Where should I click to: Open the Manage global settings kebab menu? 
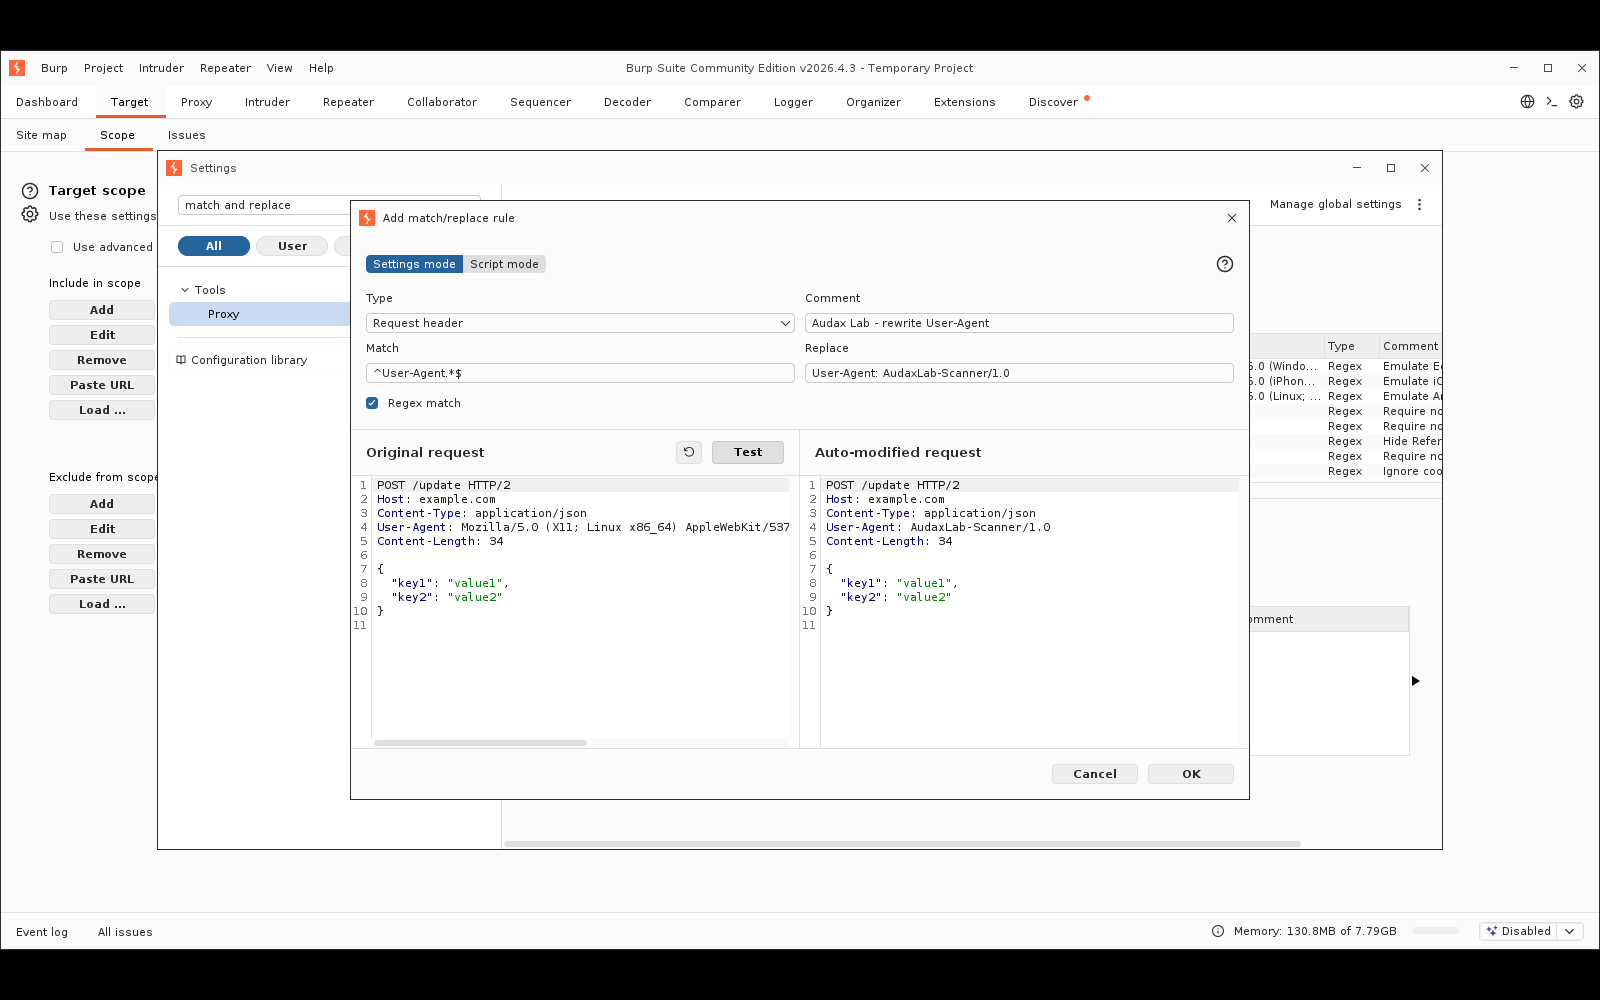coord(1419,204)
